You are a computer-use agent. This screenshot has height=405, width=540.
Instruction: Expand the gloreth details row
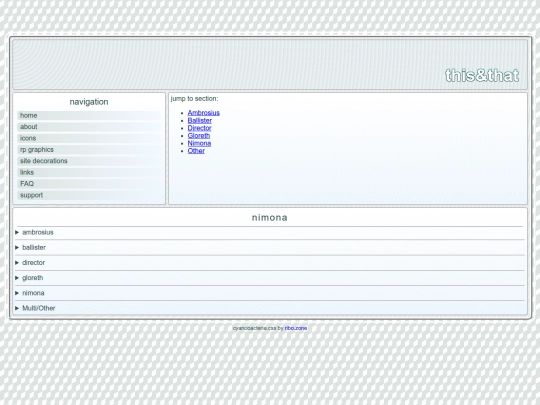(x=270, y=278)
